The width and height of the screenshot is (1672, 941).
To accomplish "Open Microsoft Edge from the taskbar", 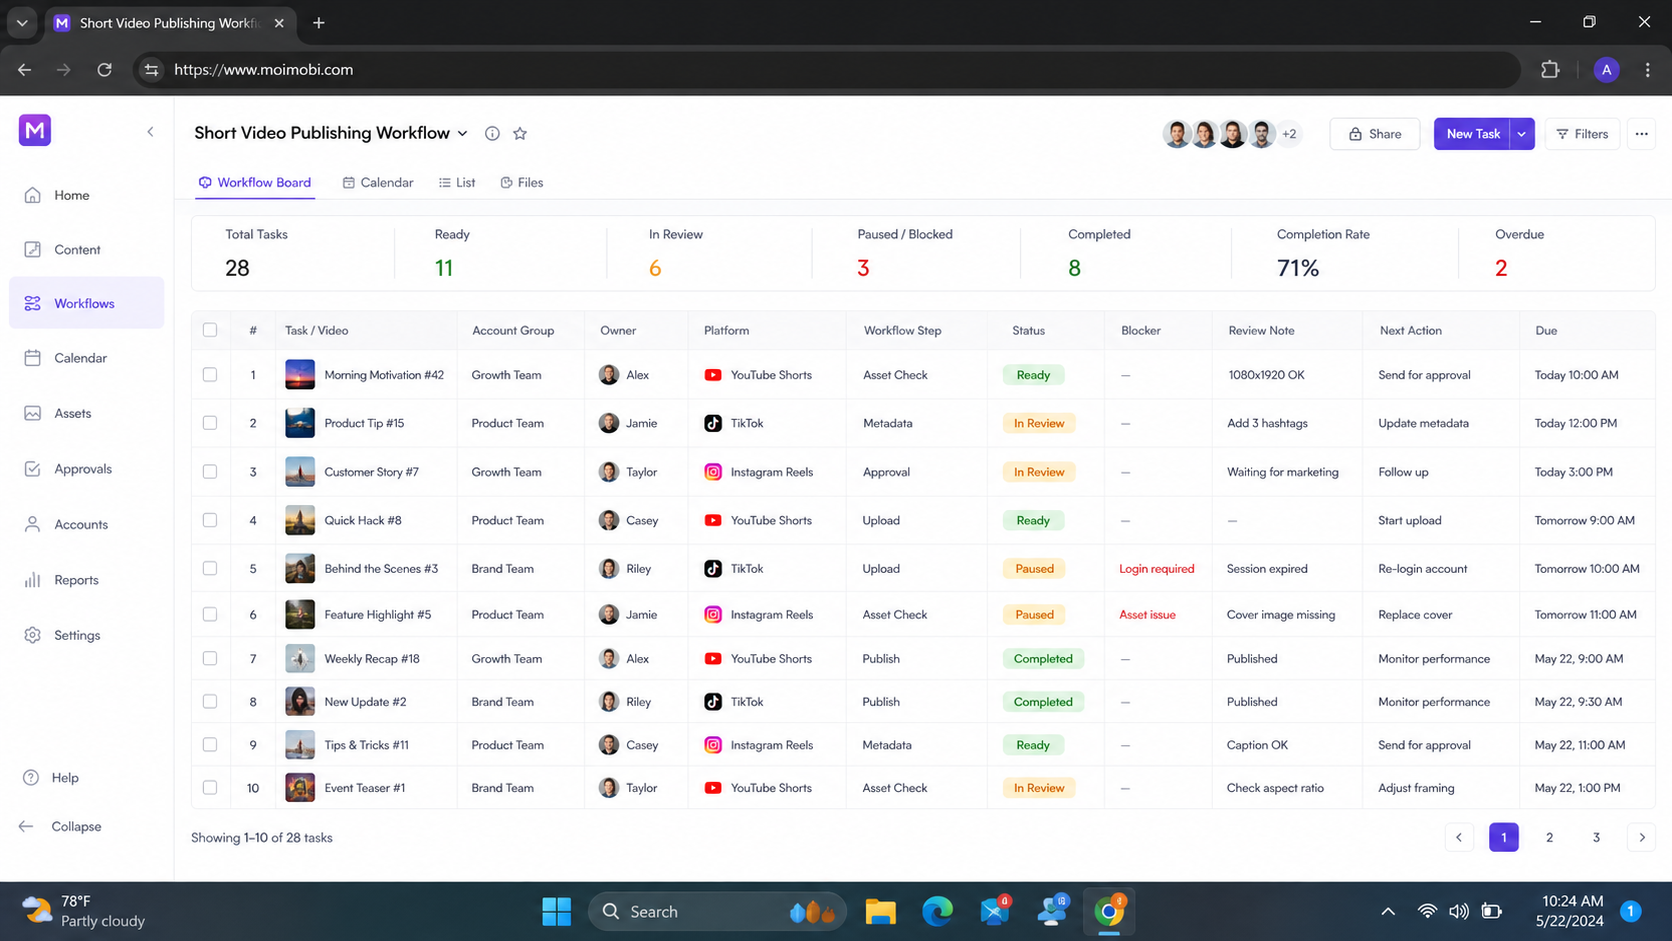I will pos(937,911).
